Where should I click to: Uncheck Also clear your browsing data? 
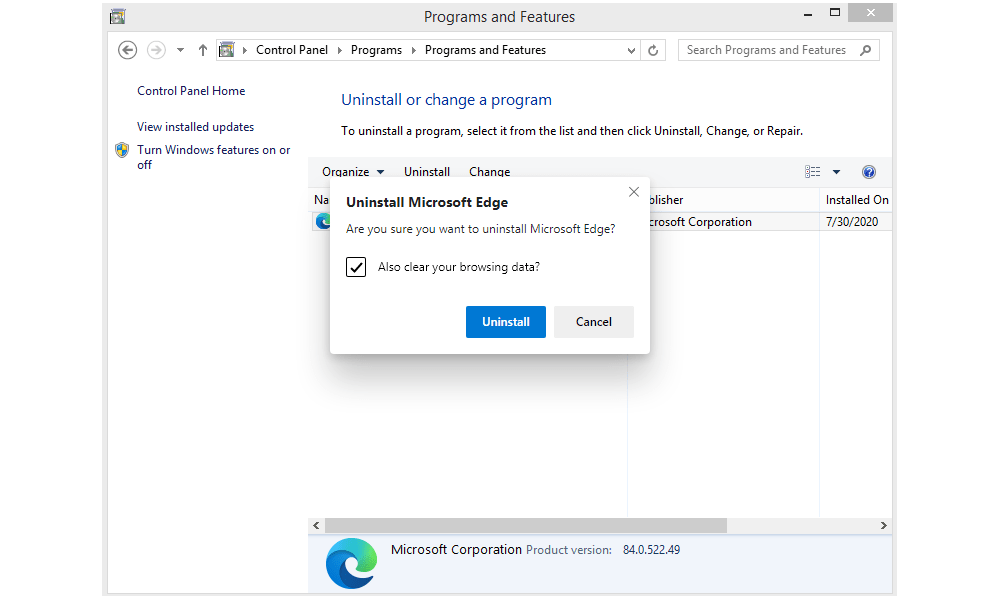pos(356,267)
